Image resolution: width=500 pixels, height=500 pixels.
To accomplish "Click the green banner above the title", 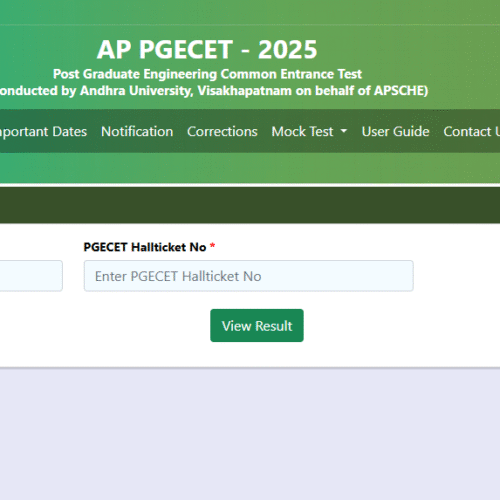I will click(x=250, y=13).
